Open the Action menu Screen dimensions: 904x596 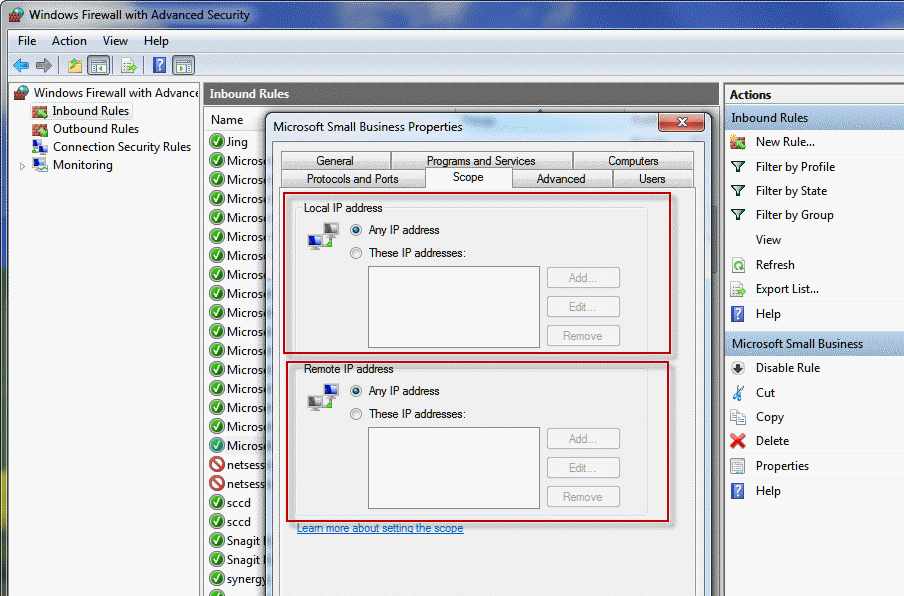[69, 41]
